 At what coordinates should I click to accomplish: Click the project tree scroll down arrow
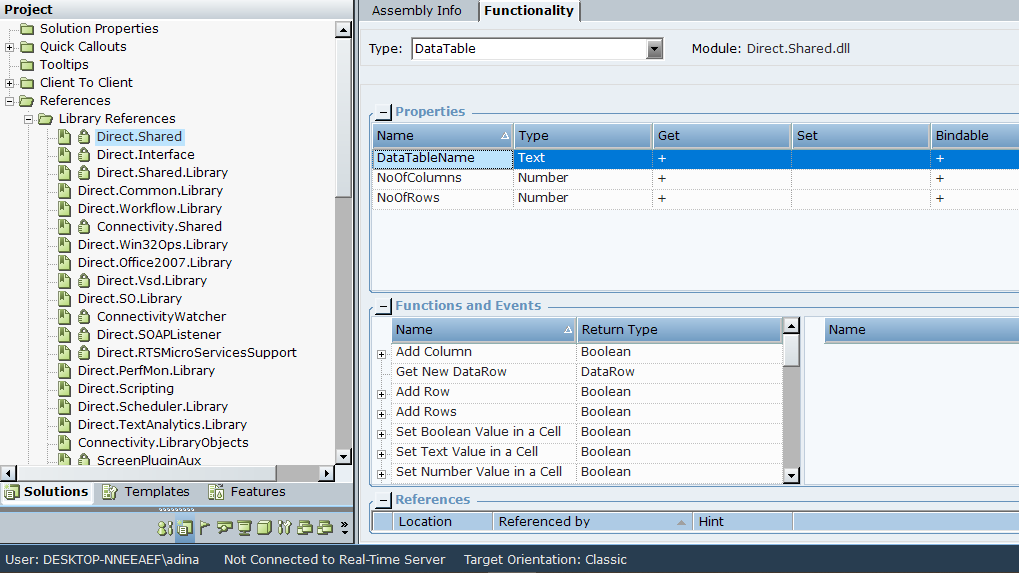click(x=343, y=456)
